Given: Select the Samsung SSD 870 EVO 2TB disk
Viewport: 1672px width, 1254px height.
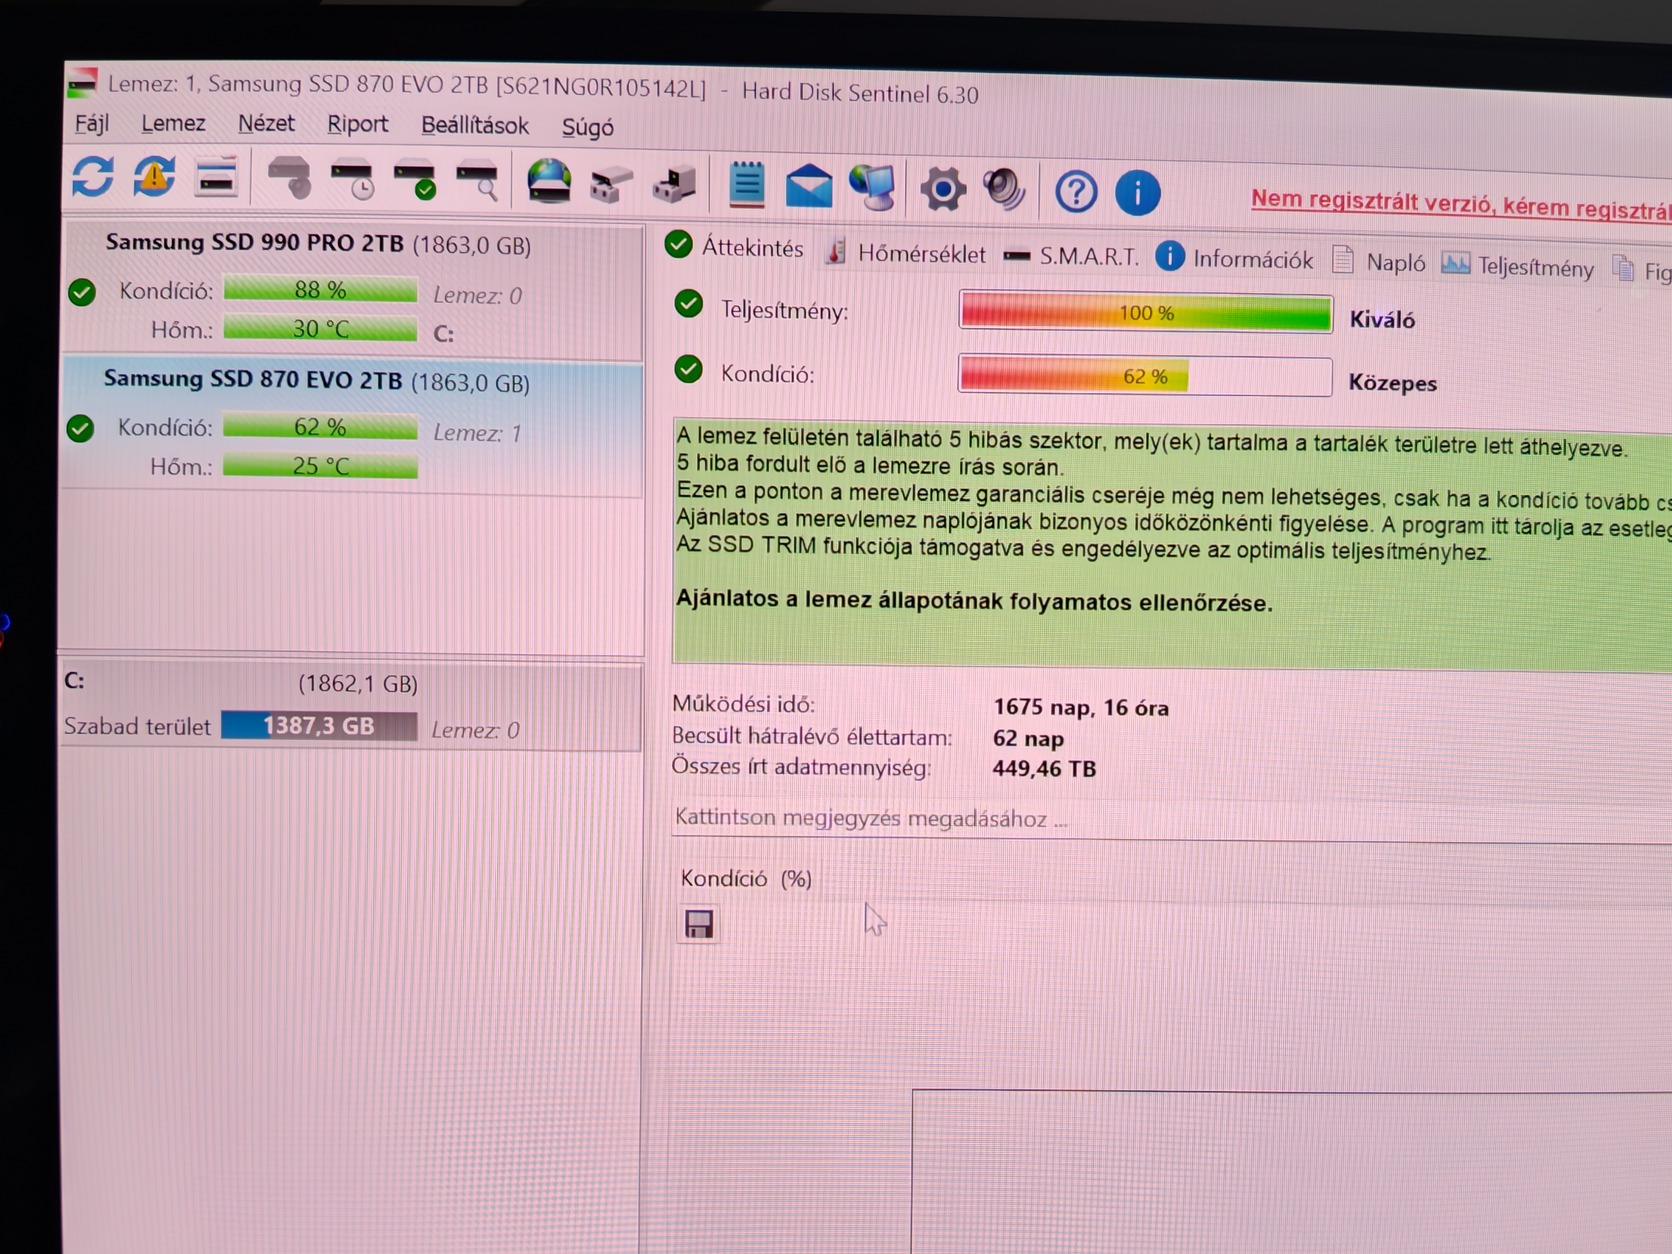Looking at the screenshot, I should click(351, 427).
